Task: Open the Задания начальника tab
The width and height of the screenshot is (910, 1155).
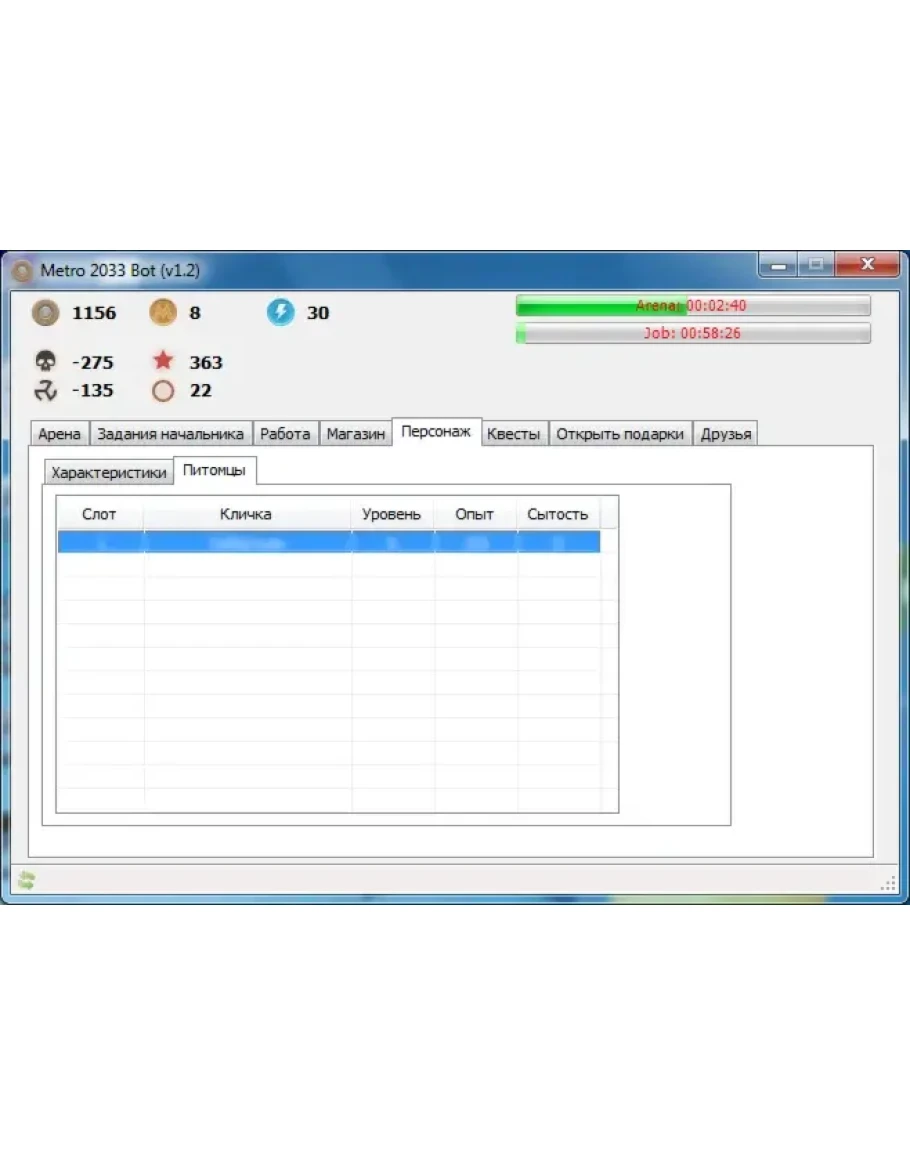Action: coord(170,434)
